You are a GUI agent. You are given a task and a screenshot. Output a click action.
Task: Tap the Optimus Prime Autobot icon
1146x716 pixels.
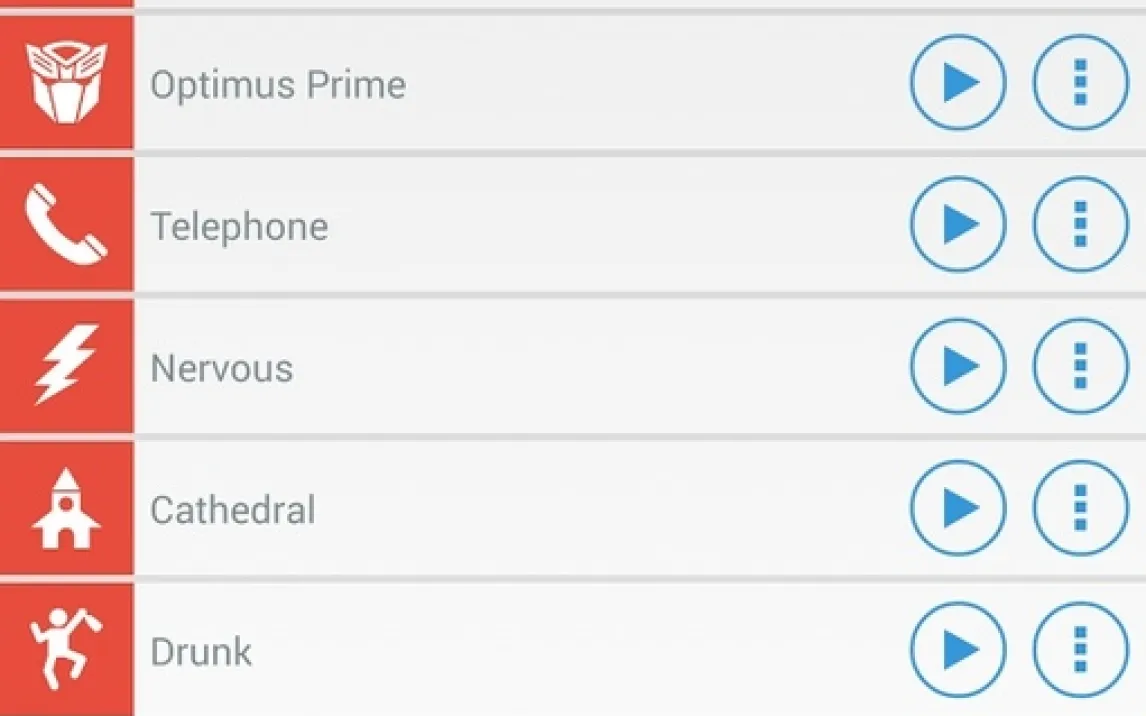[x=66, y=84]
